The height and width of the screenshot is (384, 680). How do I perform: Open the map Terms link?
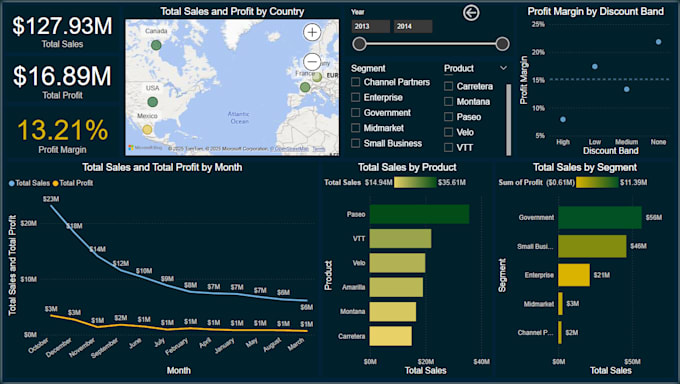tap(319, 149)
